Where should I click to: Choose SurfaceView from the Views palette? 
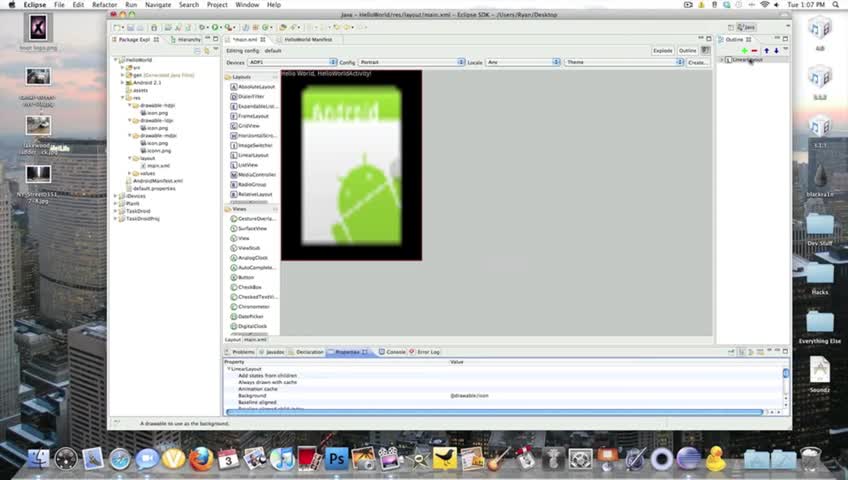coord(249,229)
